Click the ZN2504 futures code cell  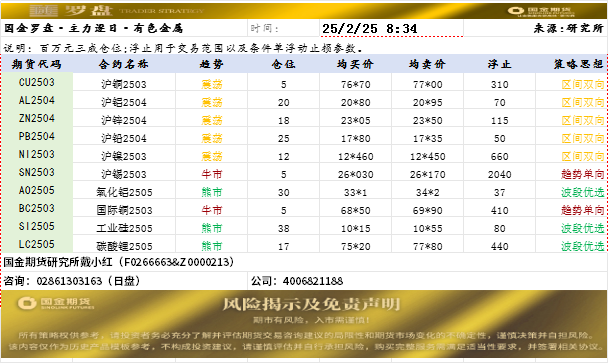coord(37,118)
